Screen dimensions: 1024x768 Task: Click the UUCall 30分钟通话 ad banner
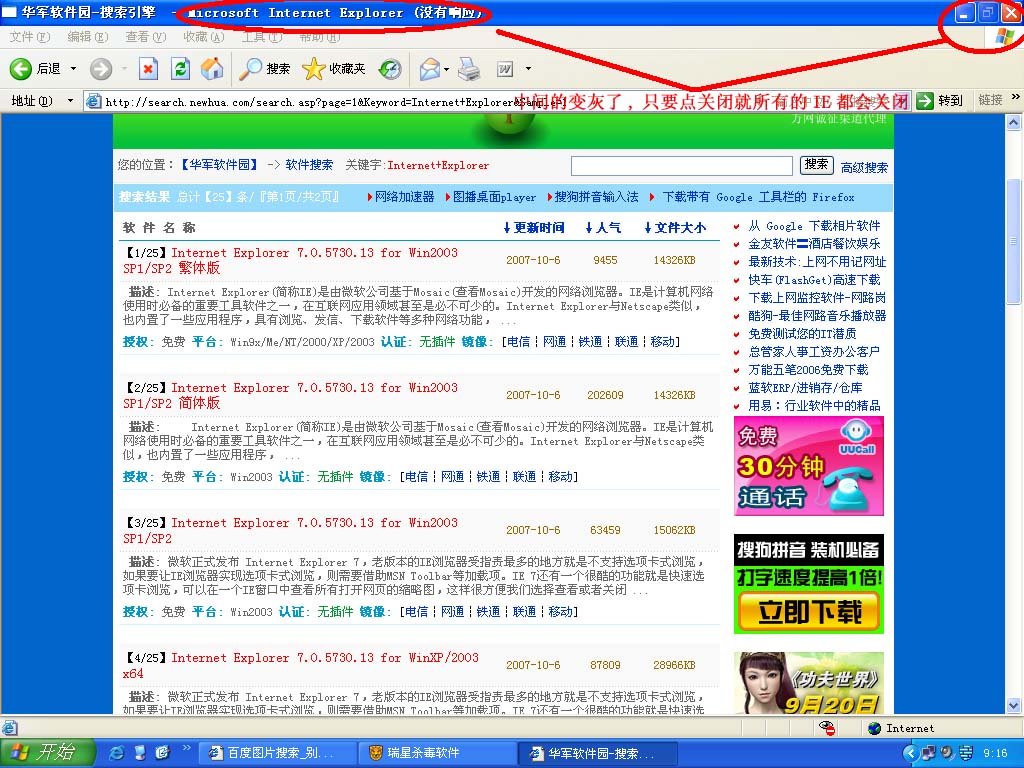[808, 466]
